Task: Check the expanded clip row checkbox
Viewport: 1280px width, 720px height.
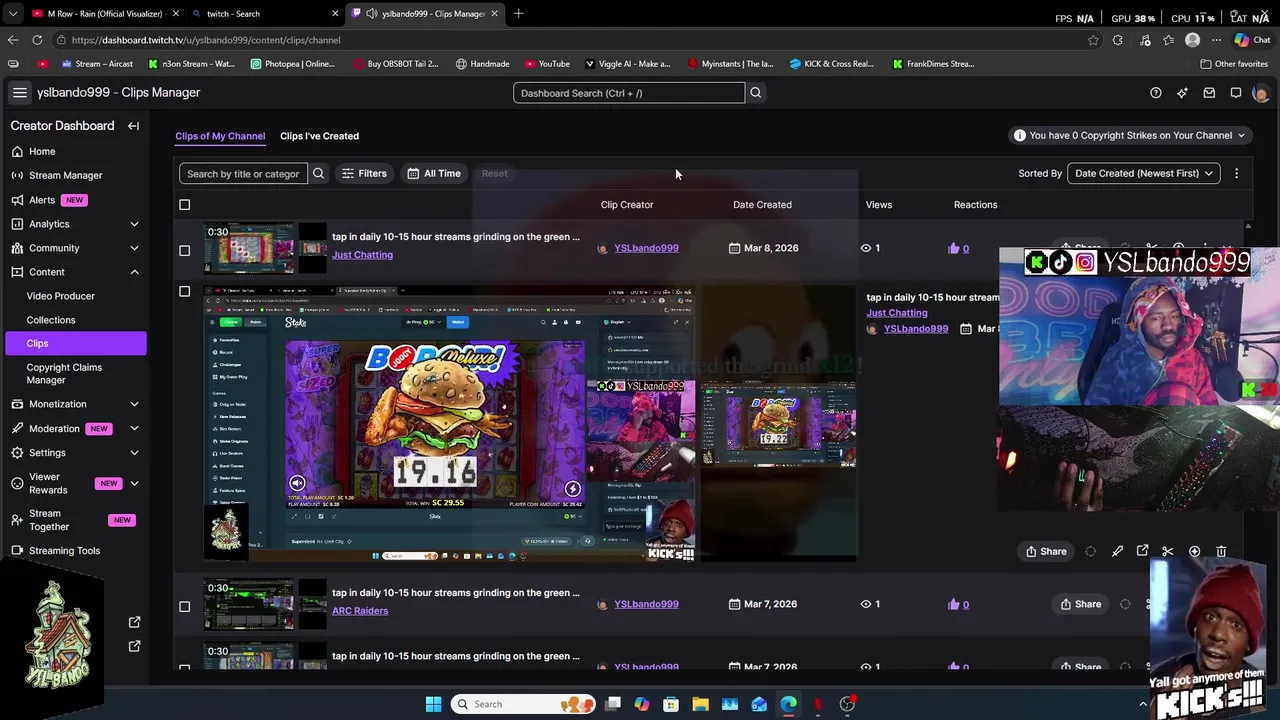Action: coord(184,292)
